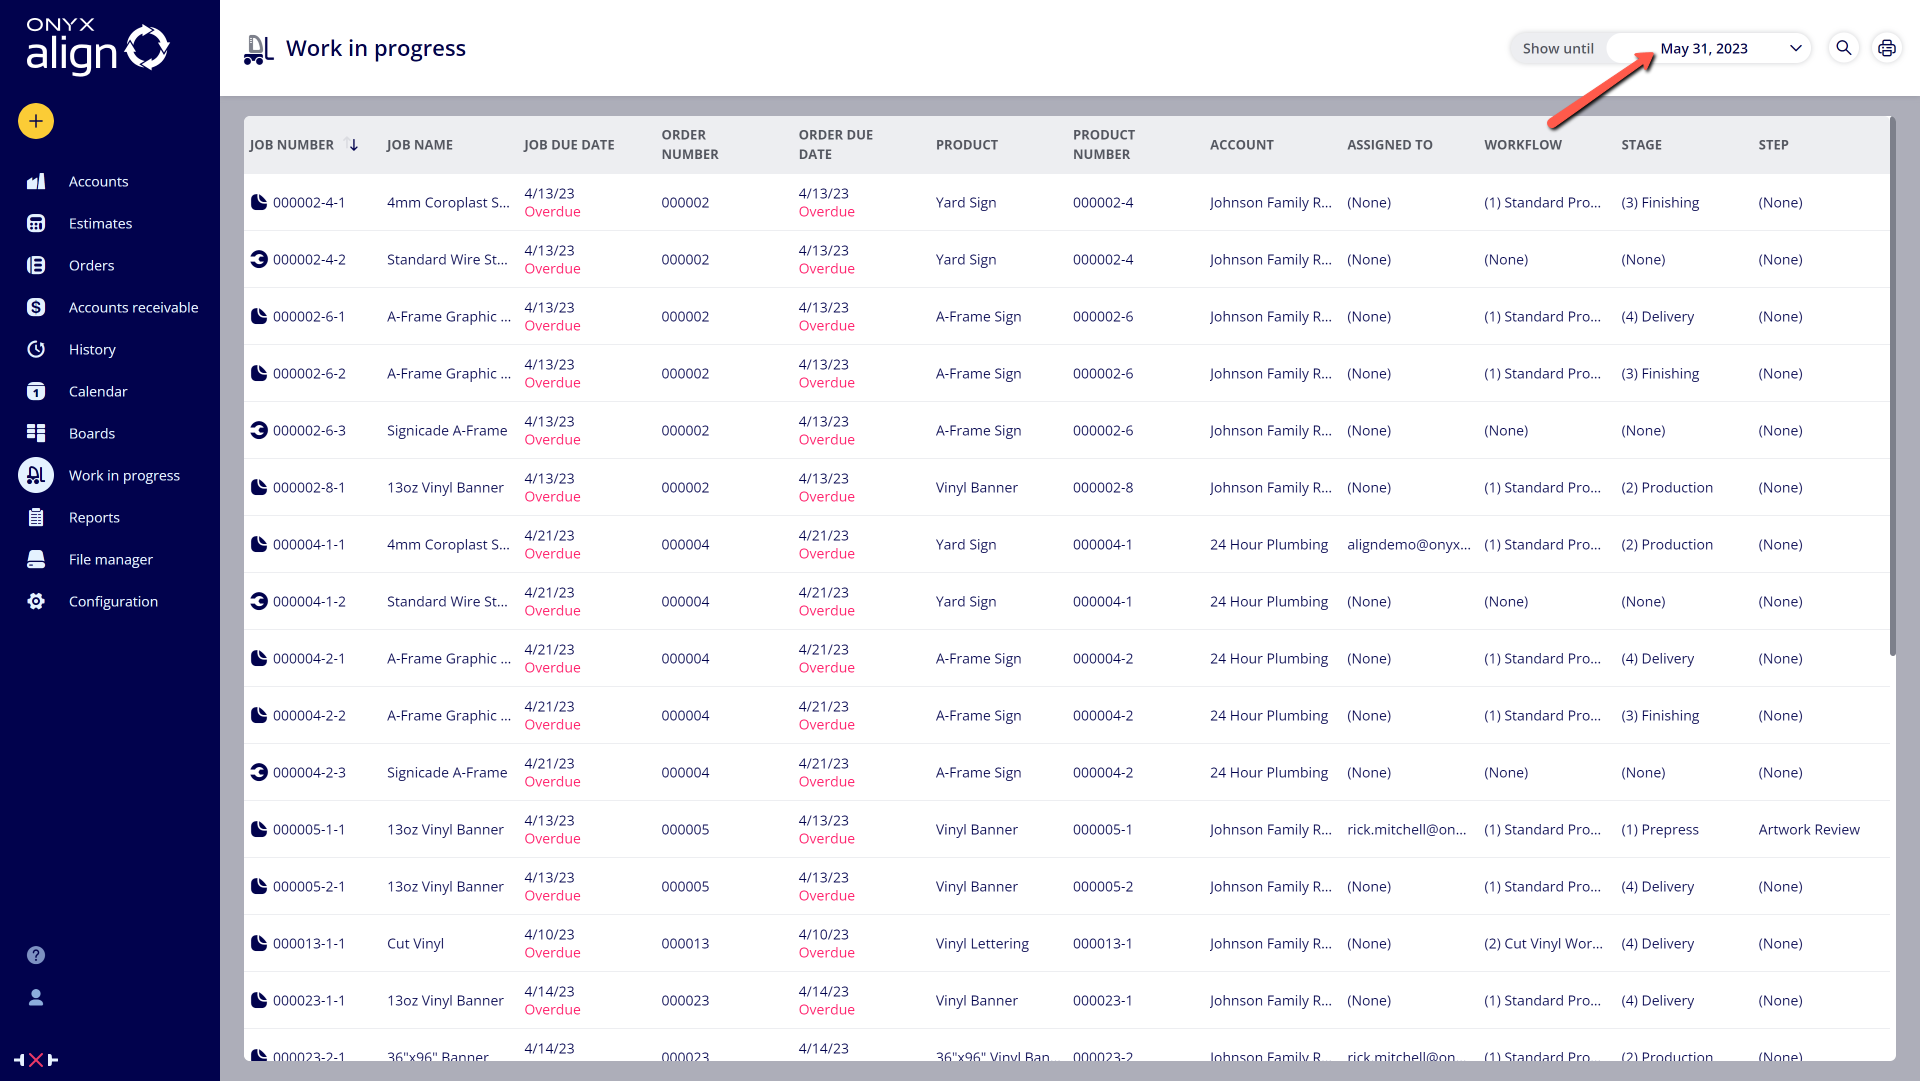The image size is (1920, 1081).
Task: Open the help question mark icon
Action: pos(36,955)
